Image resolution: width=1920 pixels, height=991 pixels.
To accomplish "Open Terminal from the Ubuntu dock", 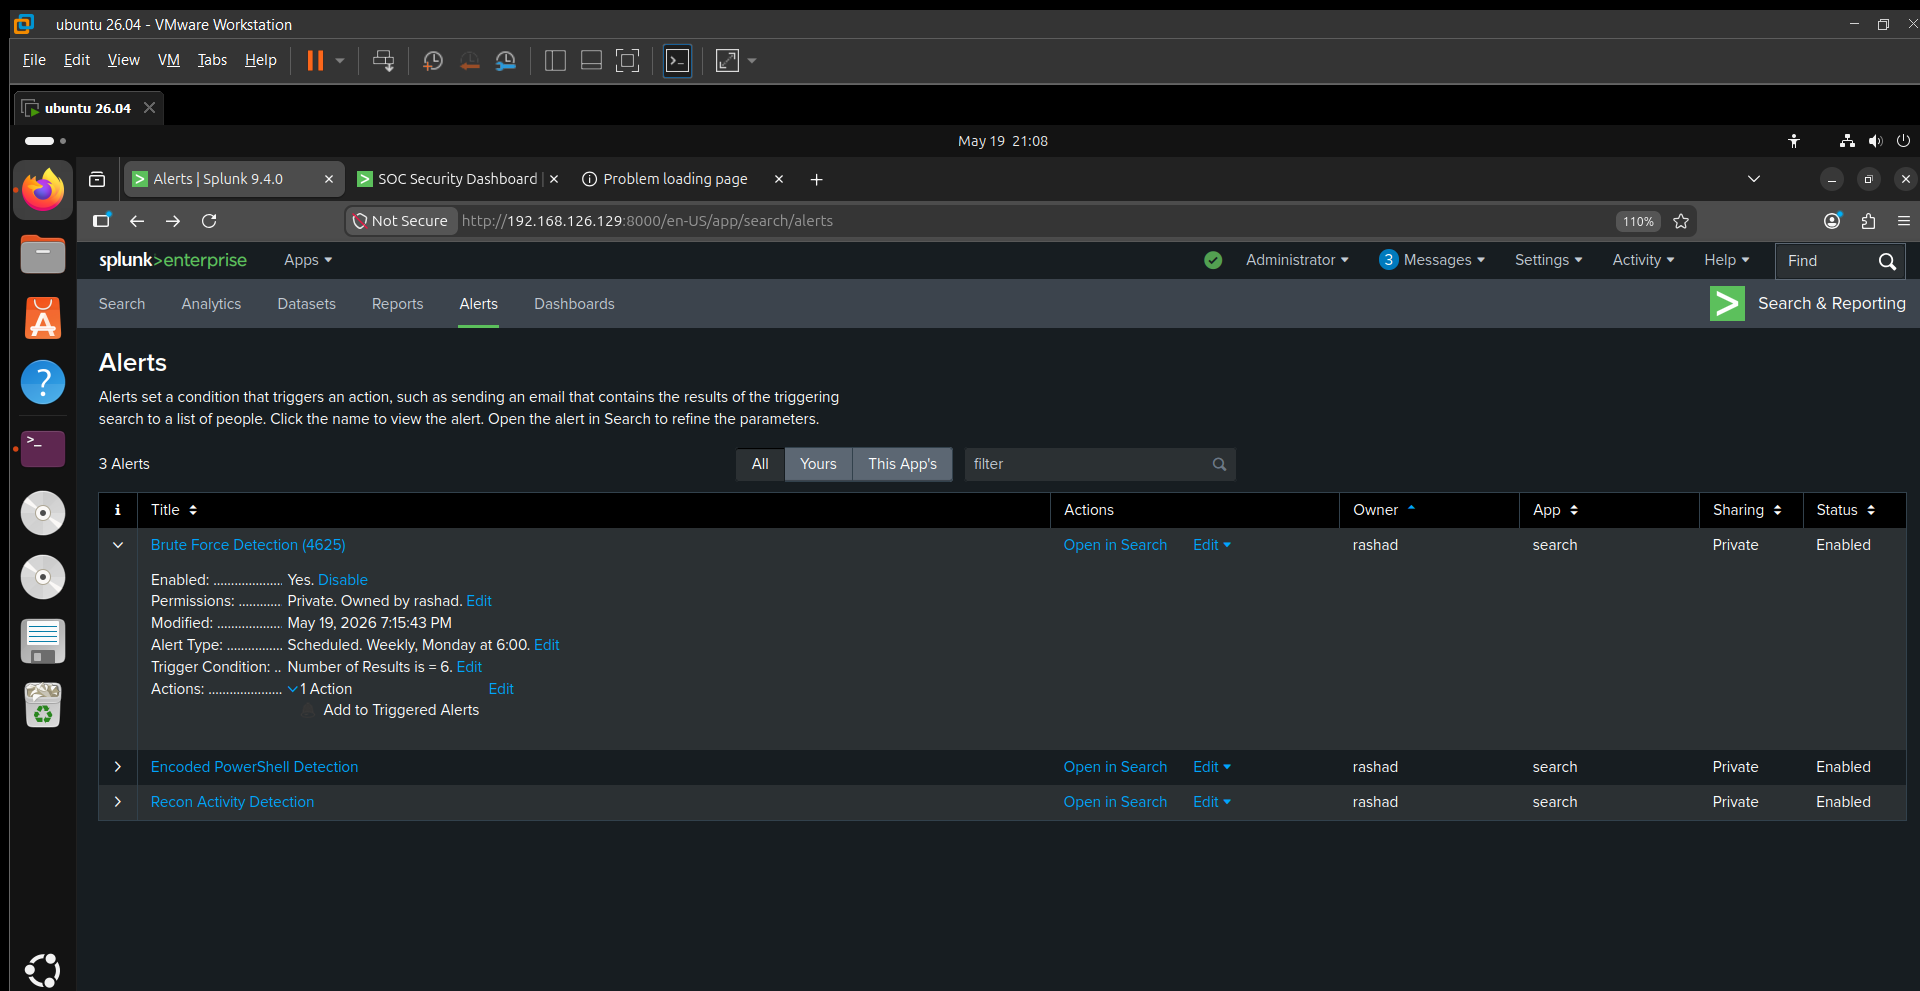I will 43,448.
